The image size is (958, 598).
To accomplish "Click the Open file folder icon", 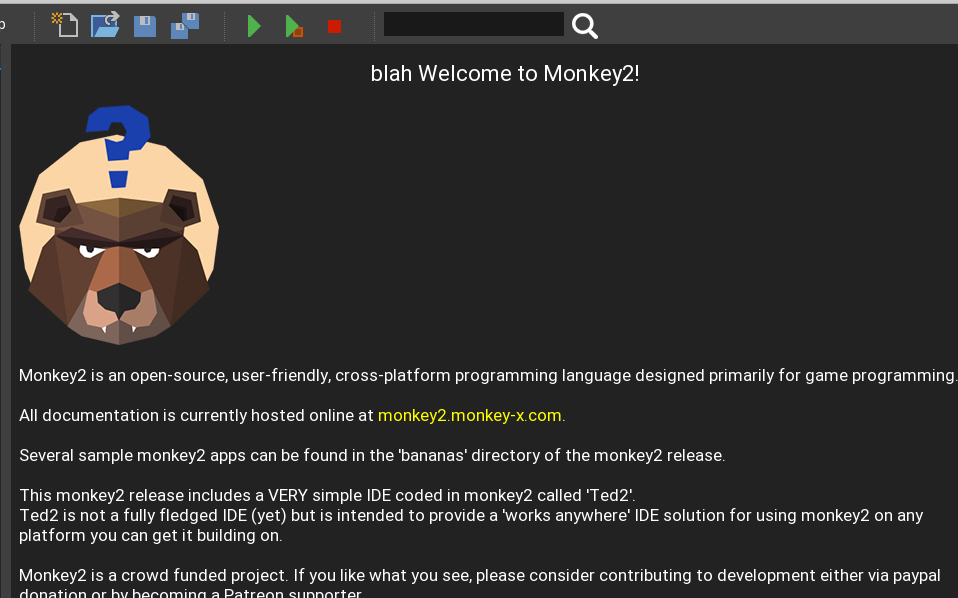I will [105, 25].
